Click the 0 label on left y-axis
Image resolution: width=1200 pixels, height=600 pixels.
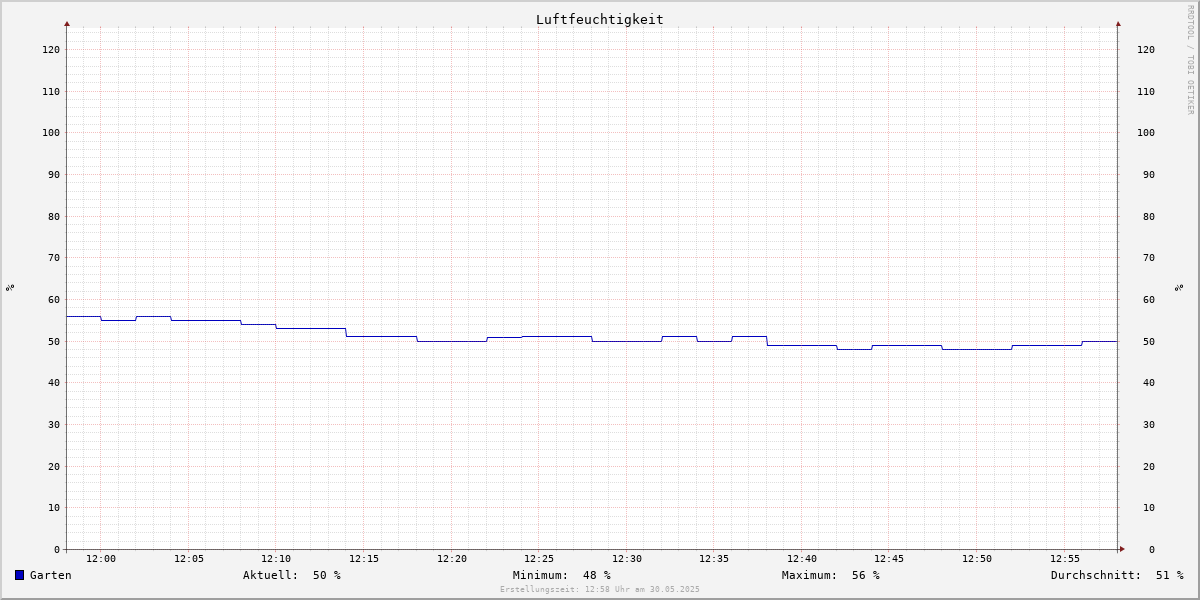(x=57, y=549)
